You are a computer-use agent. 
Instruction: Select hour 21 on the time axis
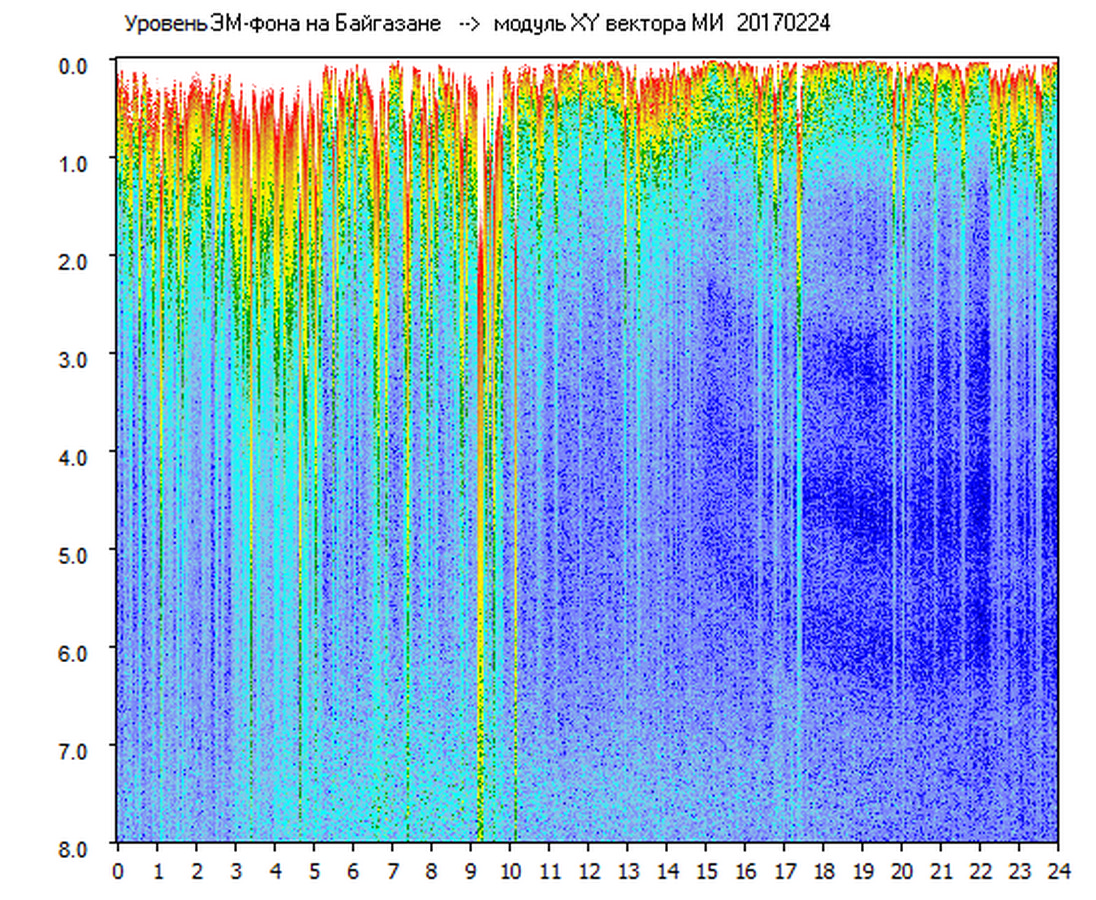coord(941,871)
